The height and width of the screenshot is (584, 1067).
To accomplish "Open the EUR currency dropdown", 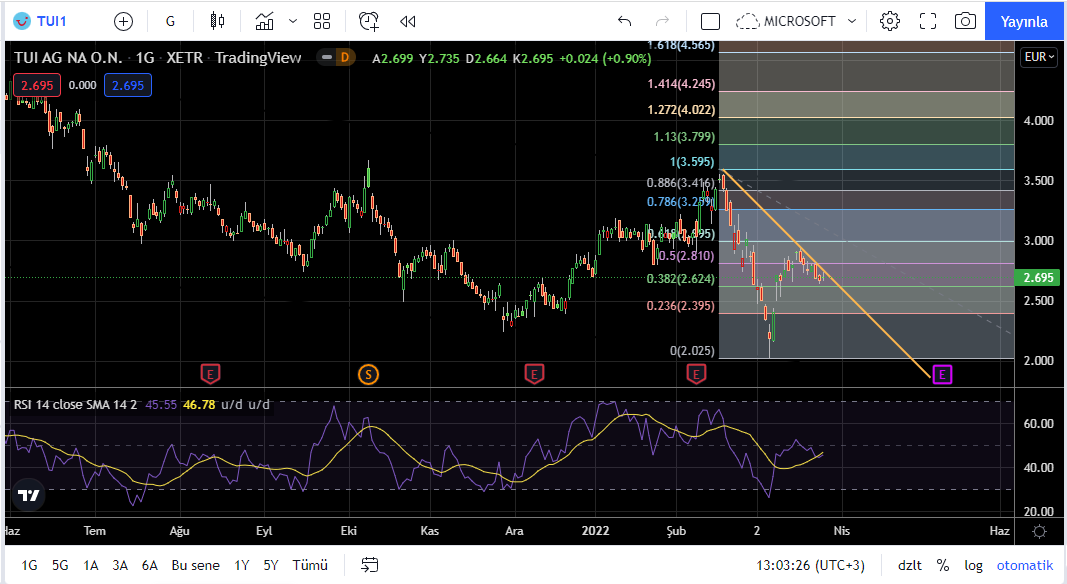I will [1039, 56].
